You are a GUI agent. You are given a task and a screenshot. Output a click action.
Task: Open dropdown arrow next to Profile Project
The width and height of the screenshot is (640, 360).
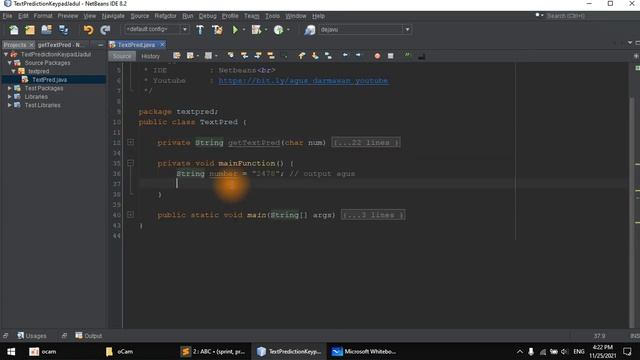tap(288, 30)
